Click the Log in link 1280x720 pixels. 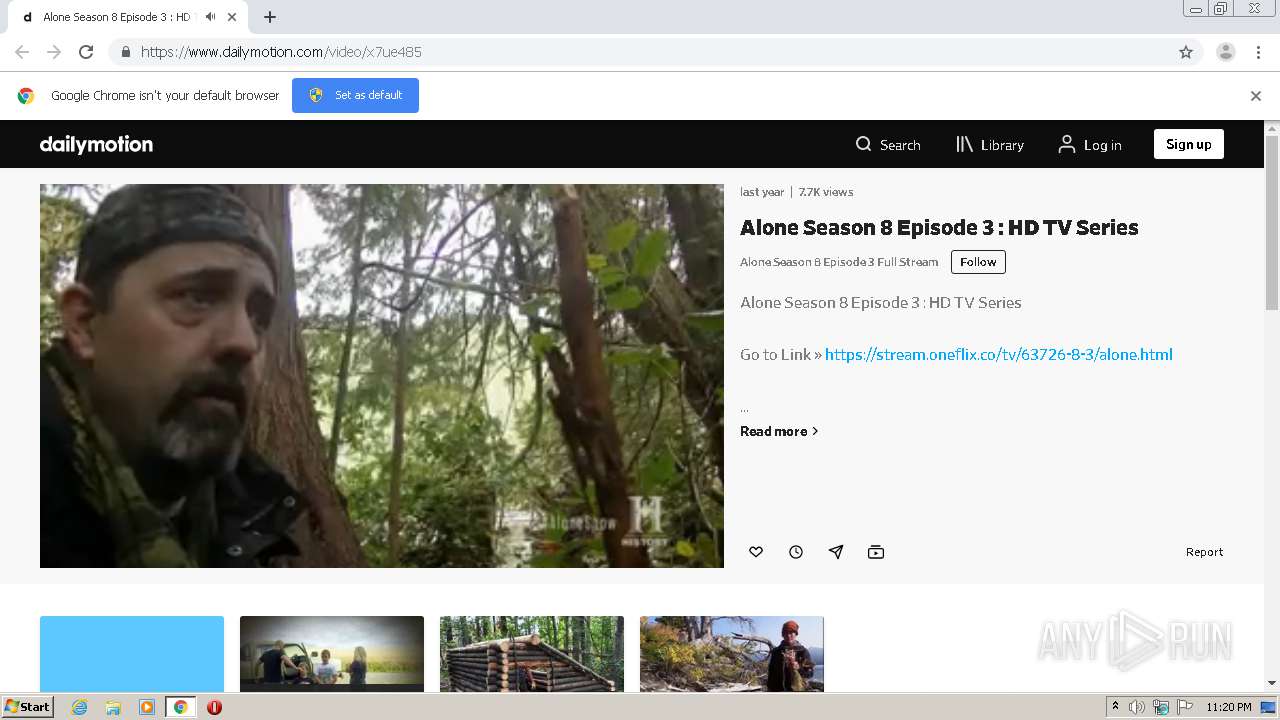(x=1090, y=145)
